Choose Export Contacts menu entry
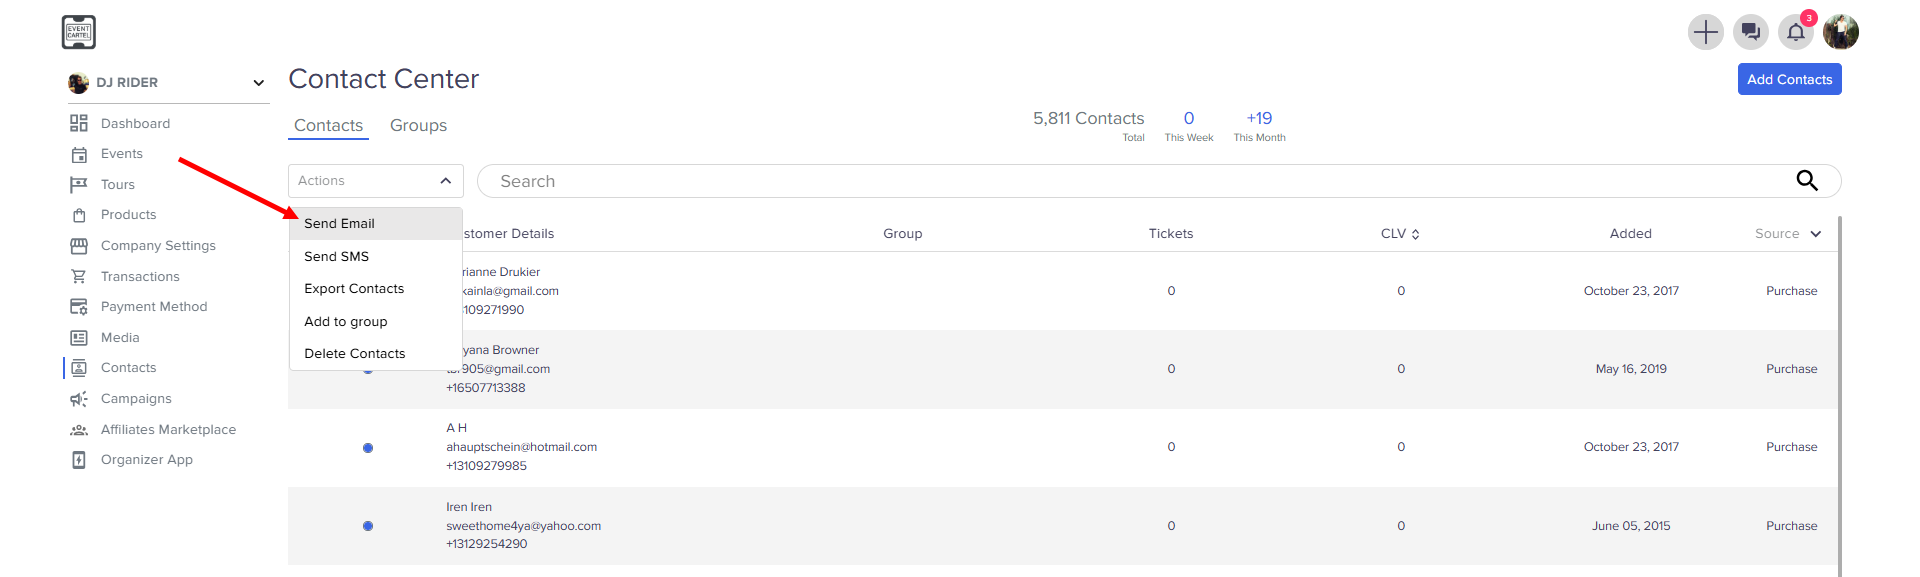Viewport: 1920px width, 577px height. coord(376,289)
